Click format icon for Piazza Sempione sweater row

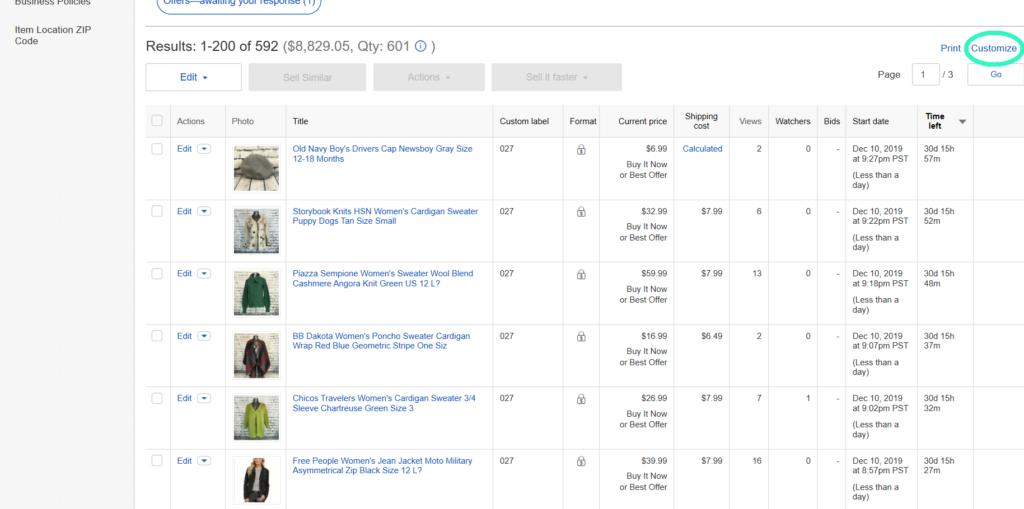pos(581,274)
